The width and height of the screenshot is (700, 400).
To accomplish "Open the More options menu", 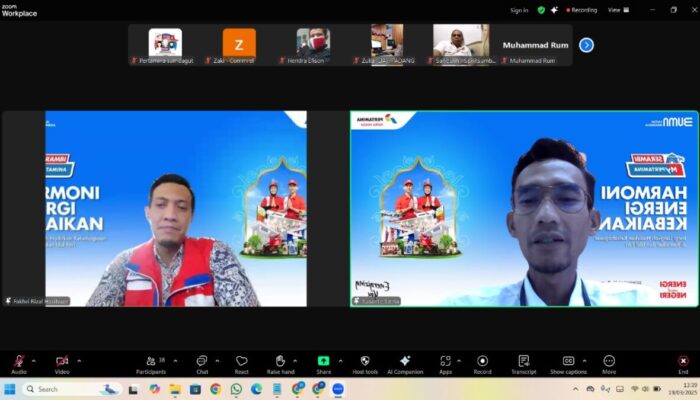I will [609, 361].
